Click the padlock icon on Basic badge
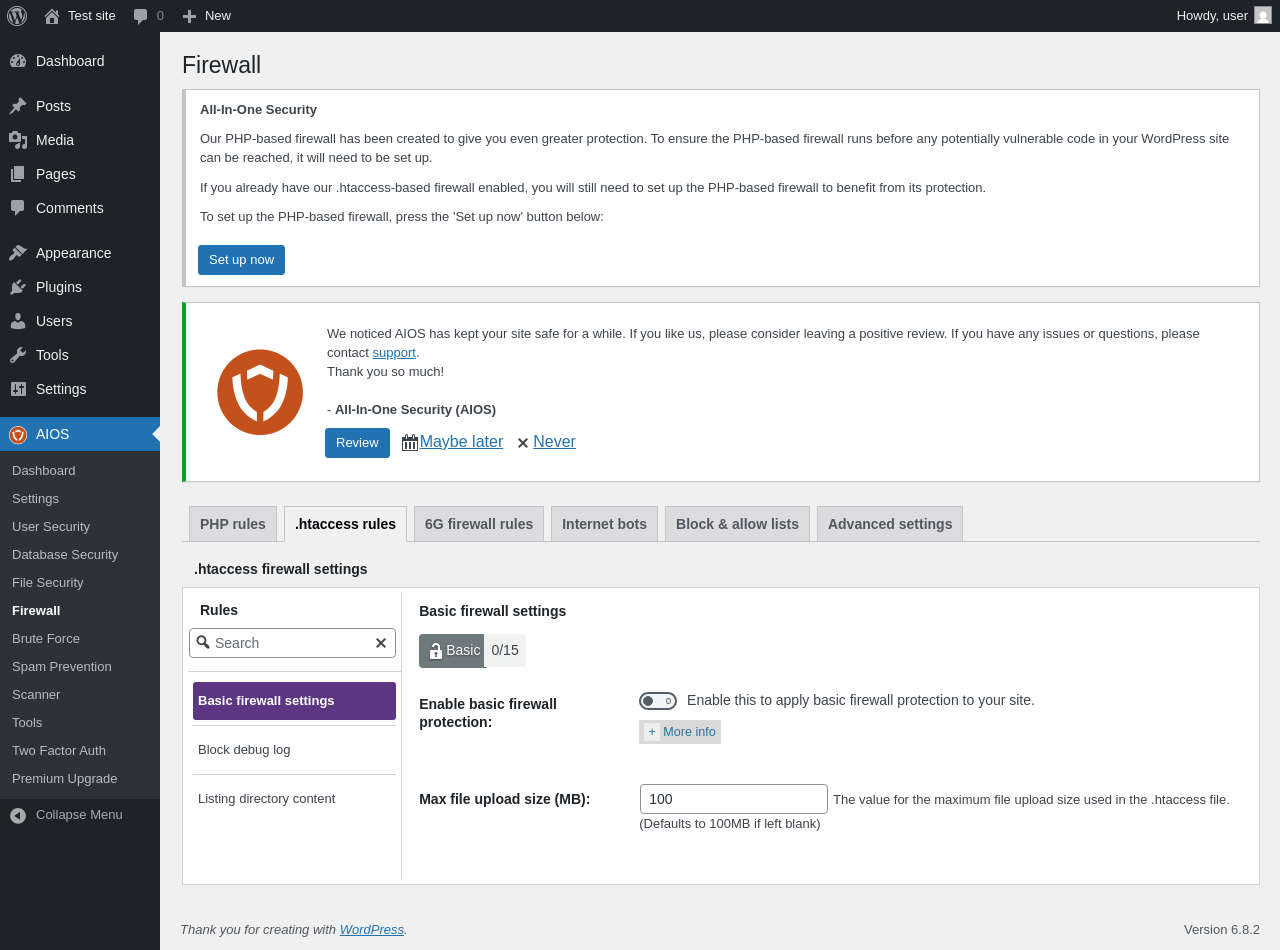This screenshot has height=950, width=1280. pos(436,651)
